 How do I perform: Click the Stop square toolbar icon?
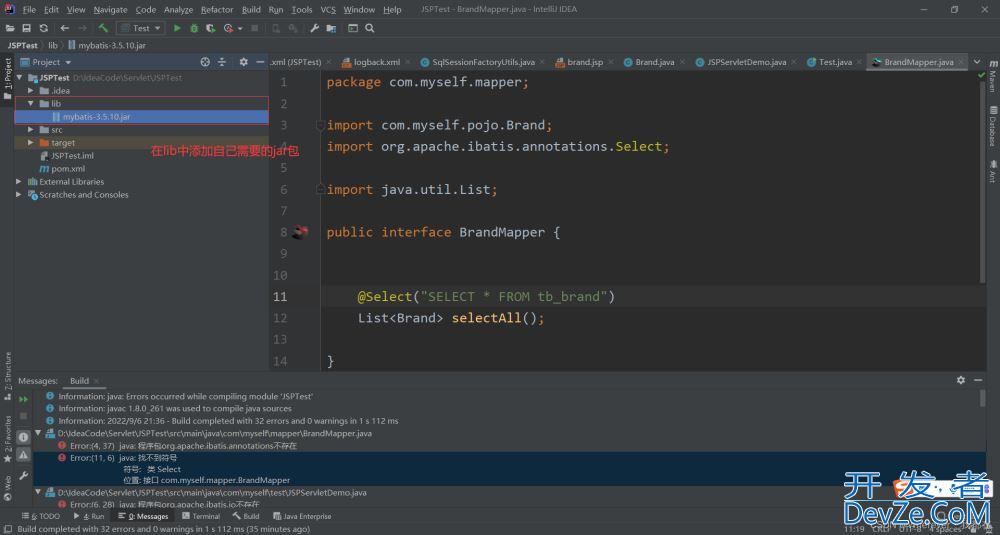[254, 28]
